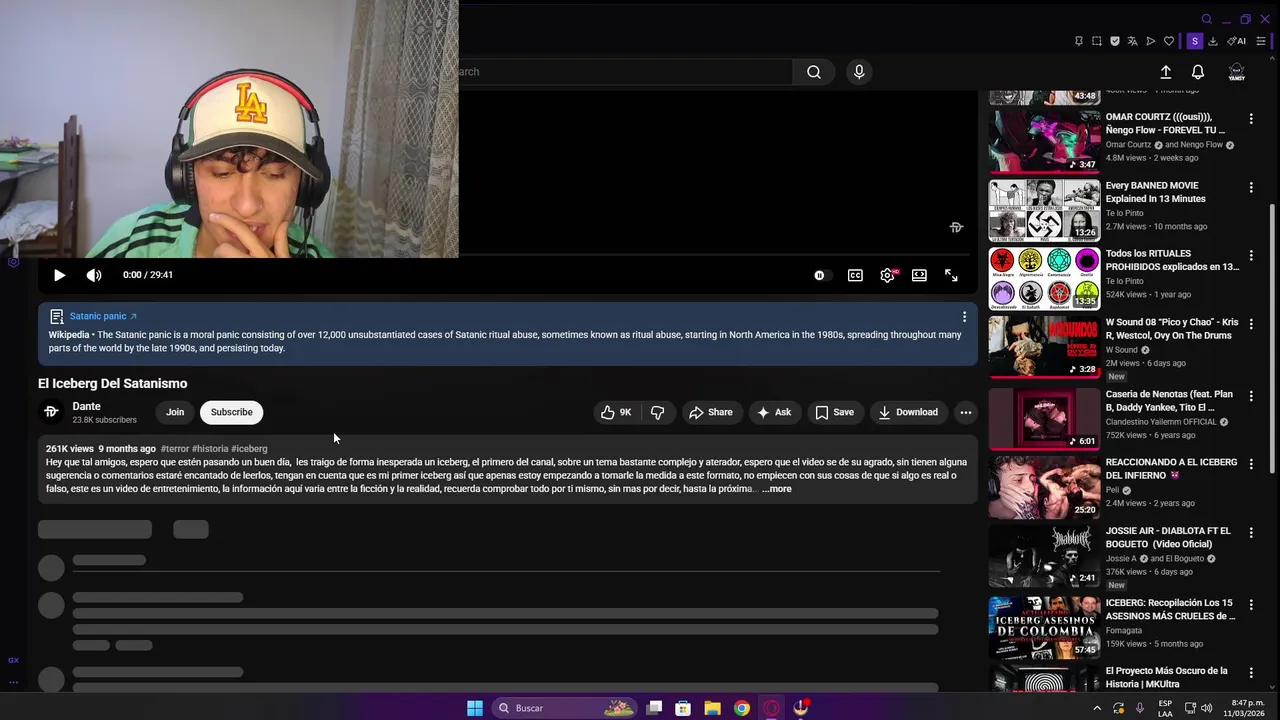This screenshot has height=720, width=1280.
Task: Open options for JOSSIE AIR DIABLOTA video
Action: coord(1251,533)
